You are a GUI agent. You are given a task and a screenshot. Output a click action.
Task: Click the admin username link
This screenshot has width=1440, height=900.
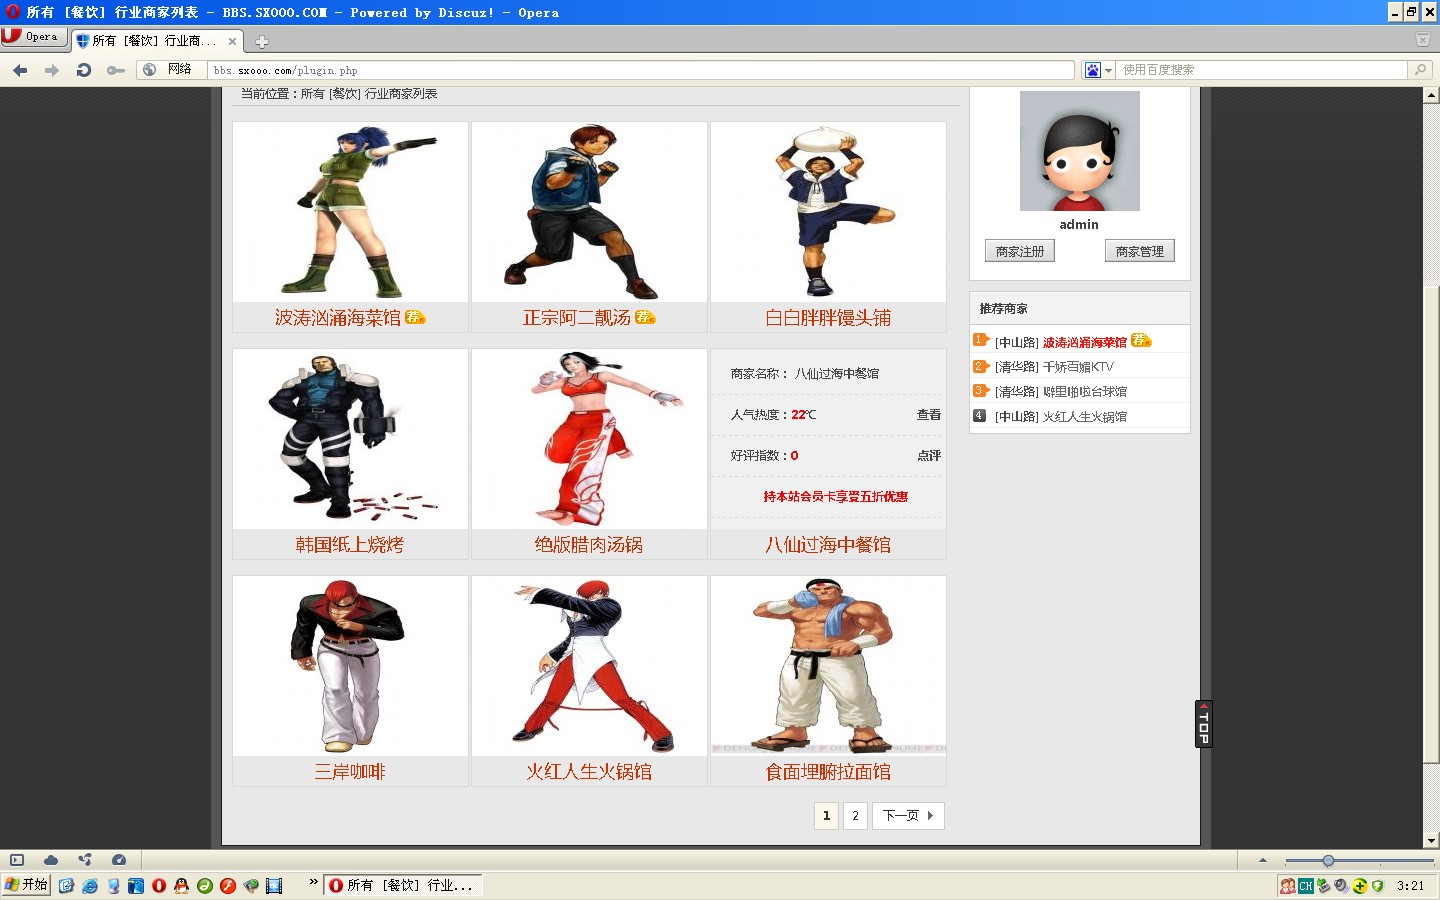pyautogui.click(x=1079, y=225)
